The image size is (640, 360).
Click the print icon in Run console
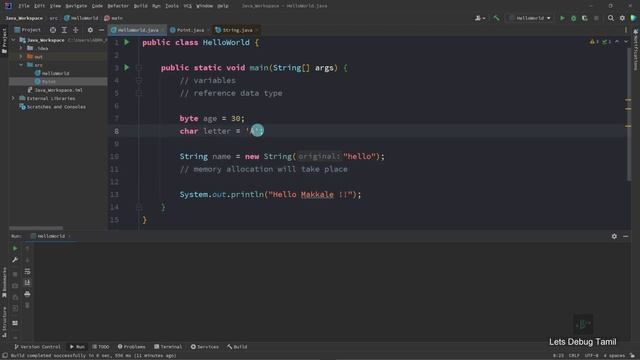(27, 294)
